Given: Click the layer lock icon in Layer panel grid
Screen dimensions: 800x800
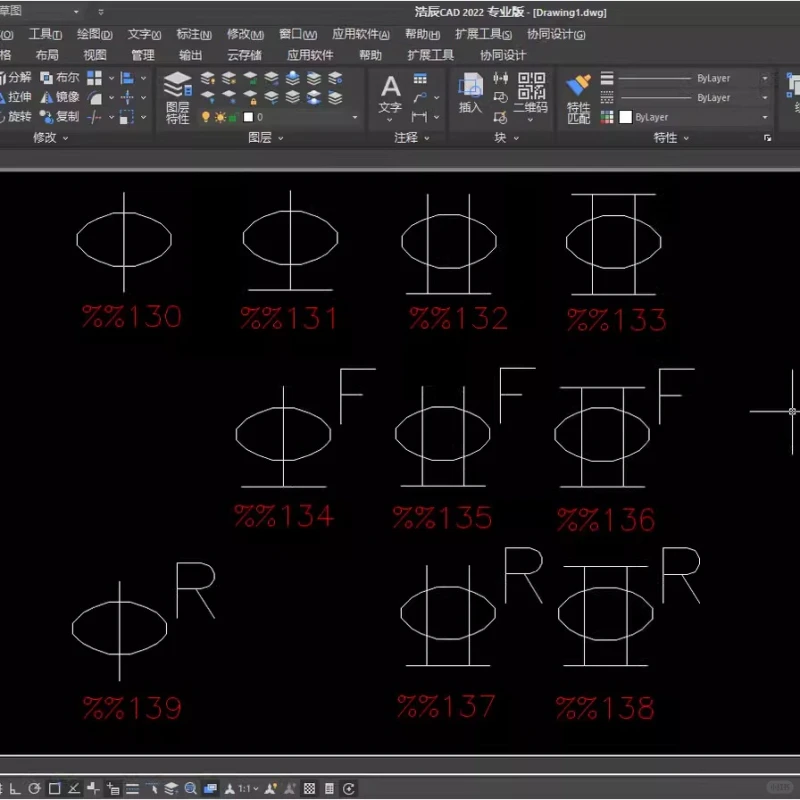Looking at the screenshot, I should click(250, 97).
